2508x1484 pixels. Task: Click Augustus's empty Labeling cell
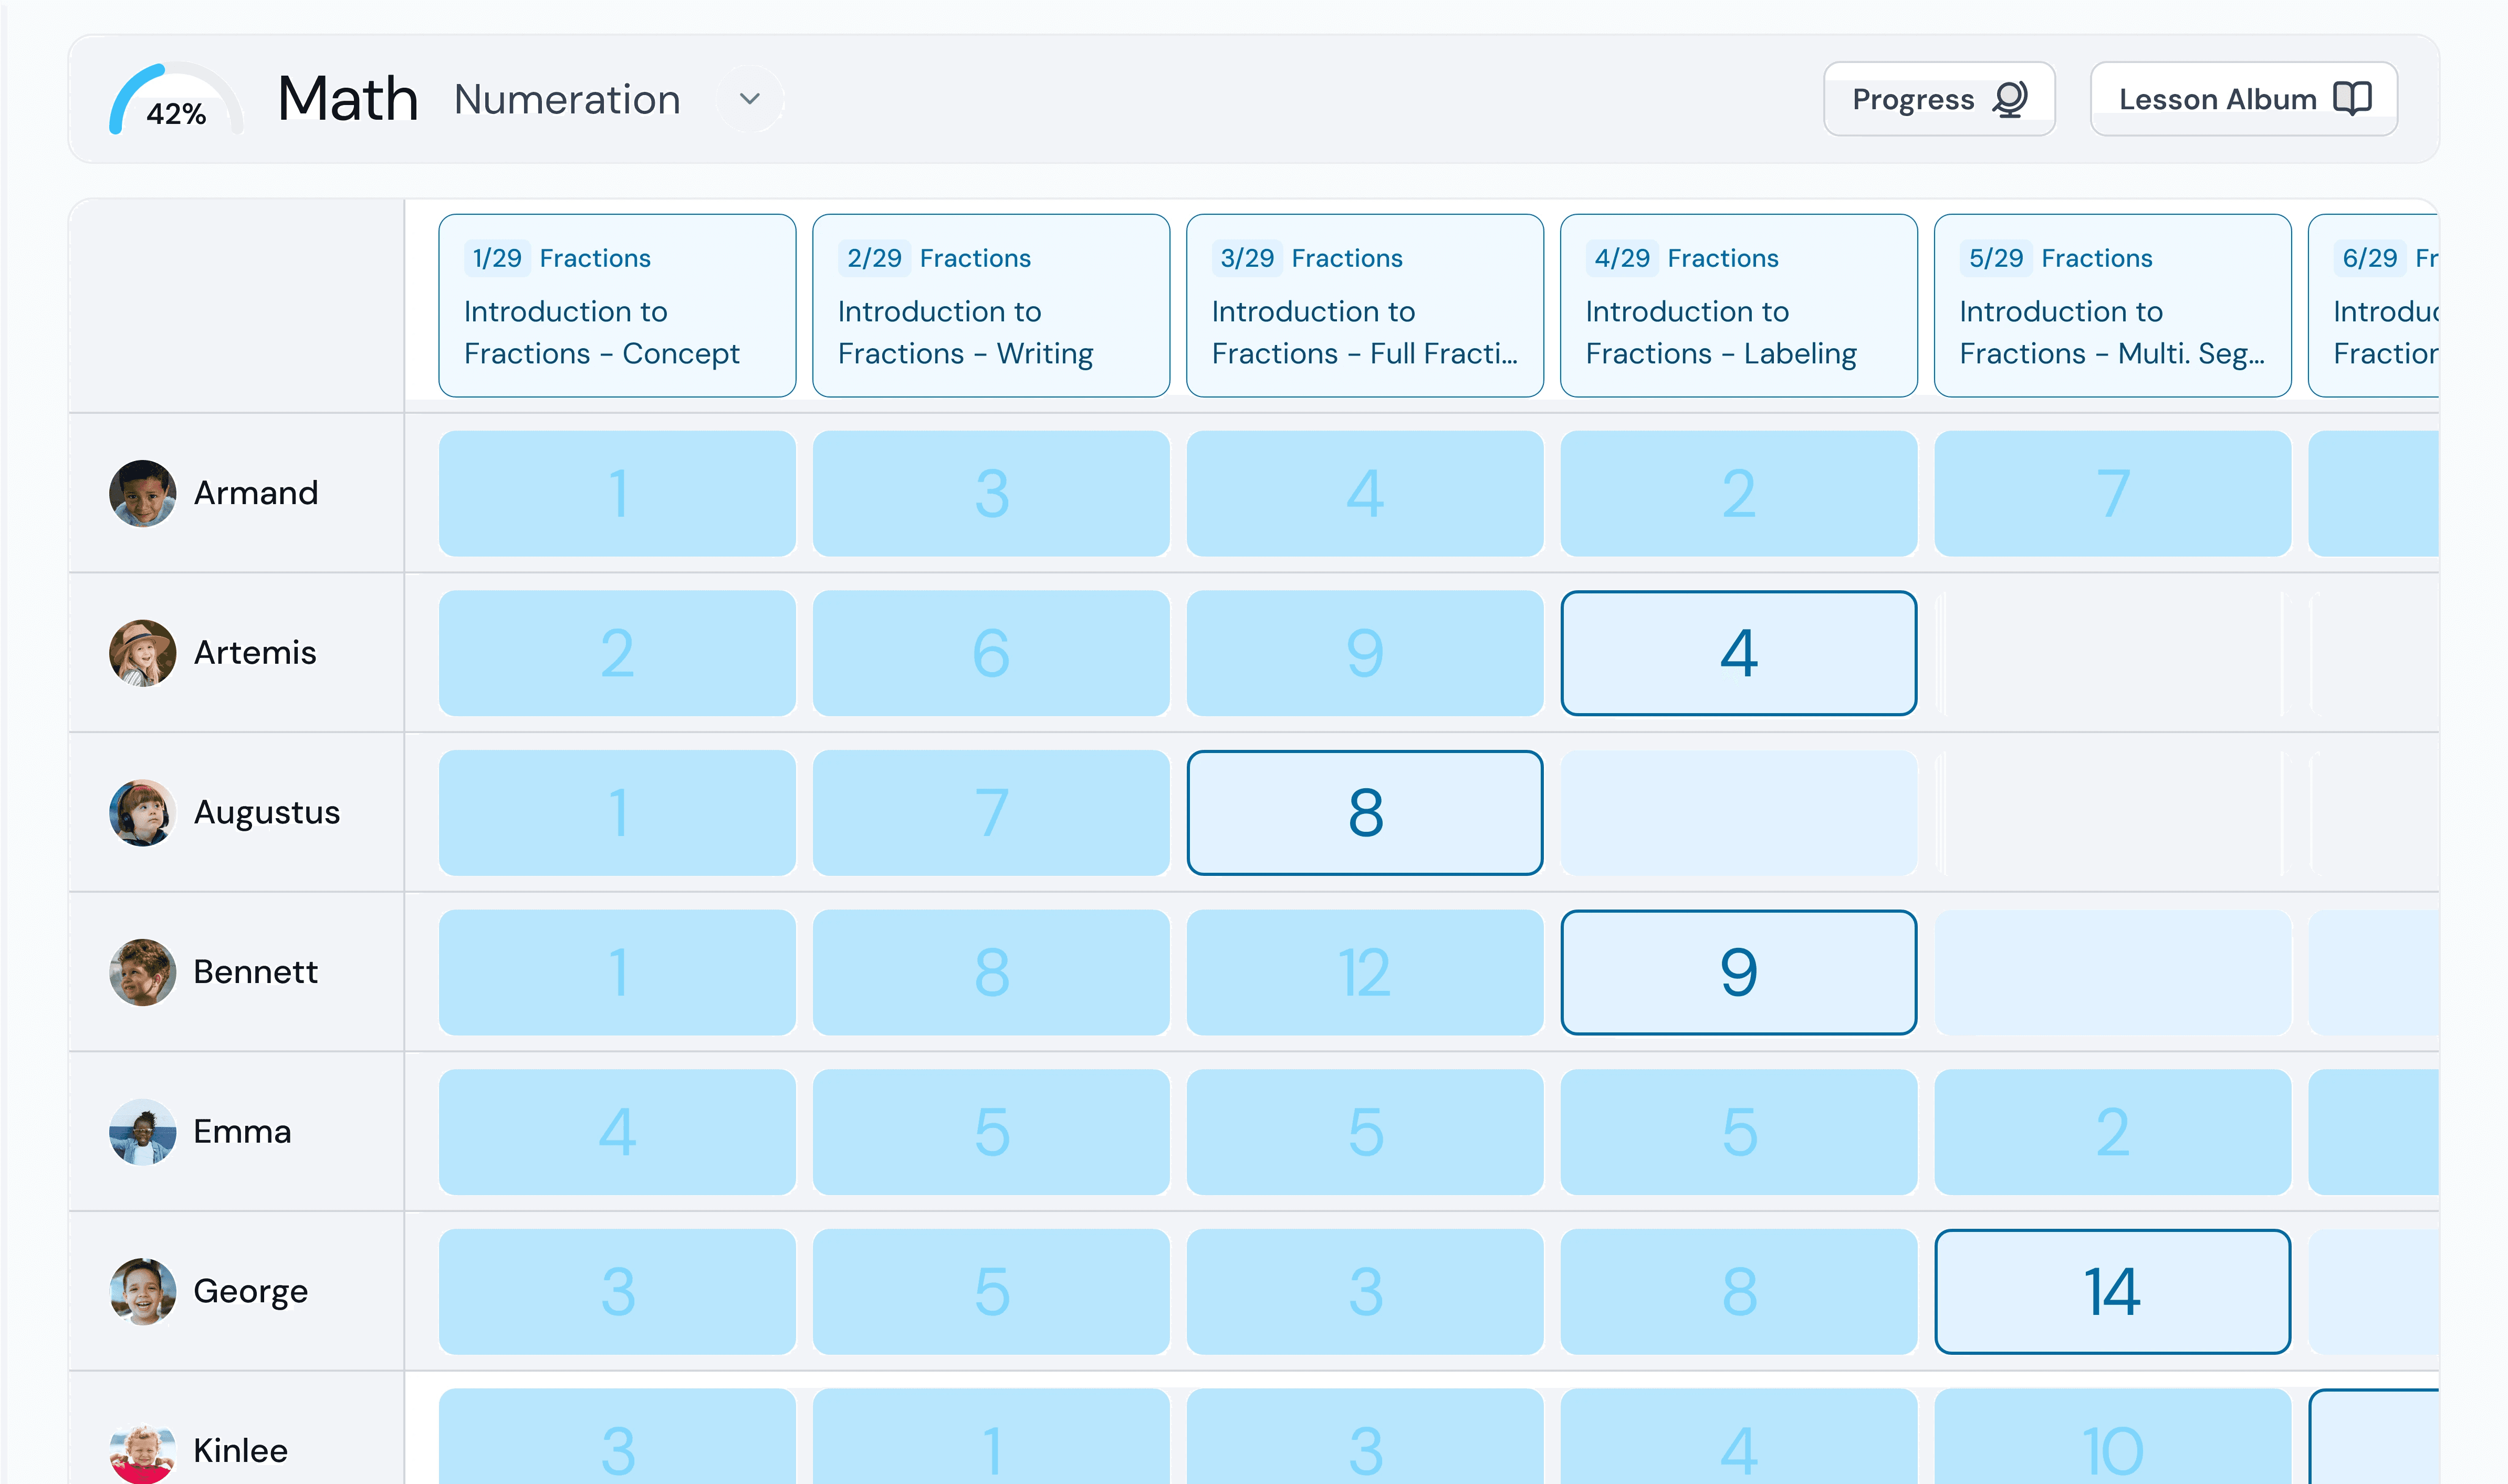1739,813
